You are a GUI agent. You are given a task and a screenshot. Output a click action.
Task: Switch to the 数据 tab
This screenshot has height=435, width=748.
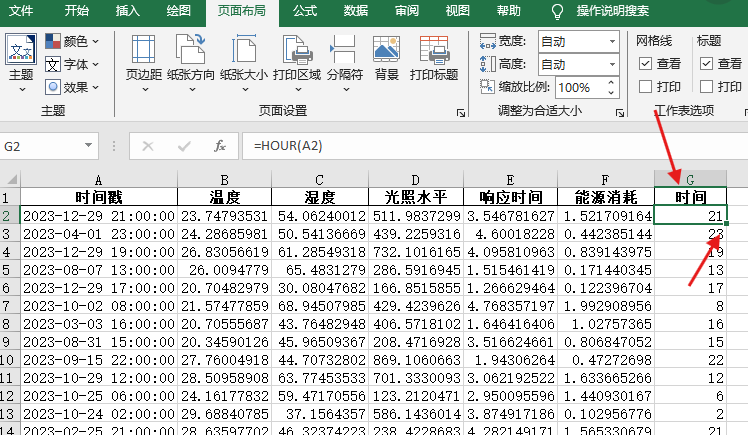[356, 11]
